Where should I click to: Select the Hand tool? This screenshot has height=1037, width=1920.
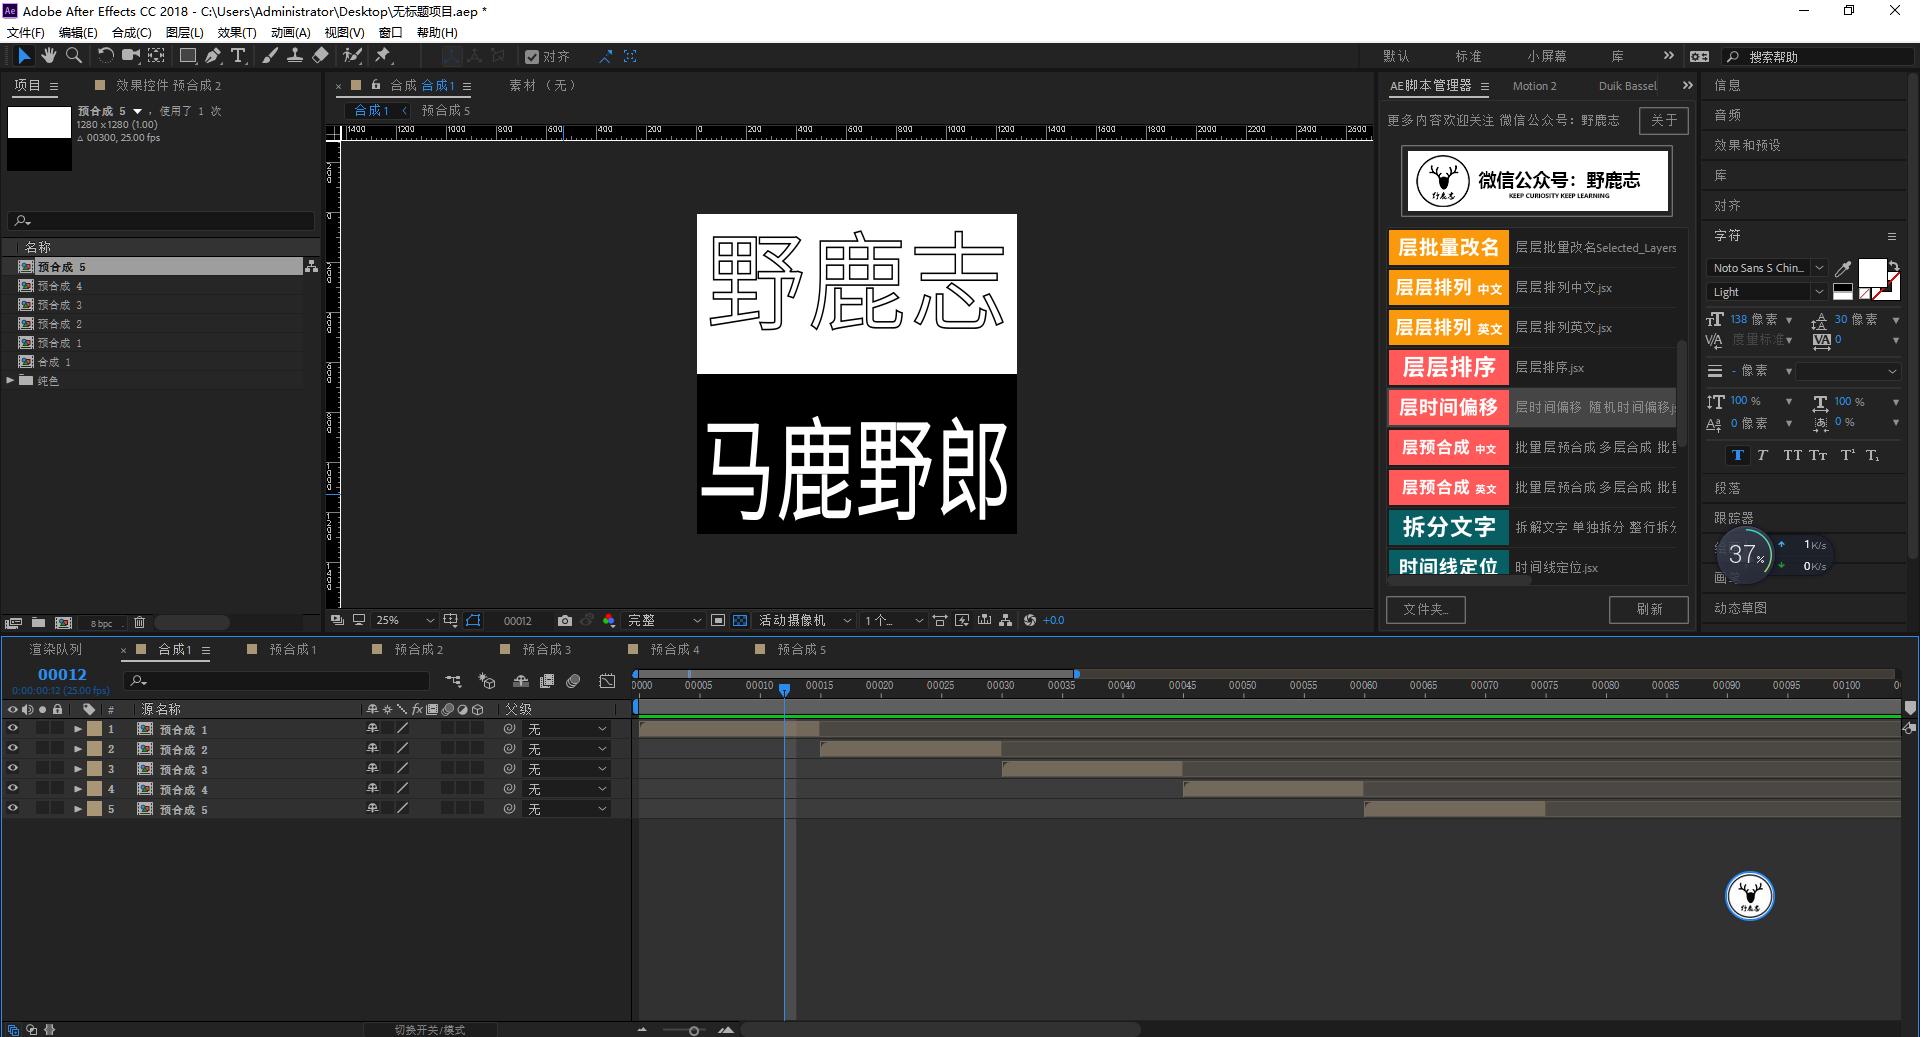click(x=48, y=56)
